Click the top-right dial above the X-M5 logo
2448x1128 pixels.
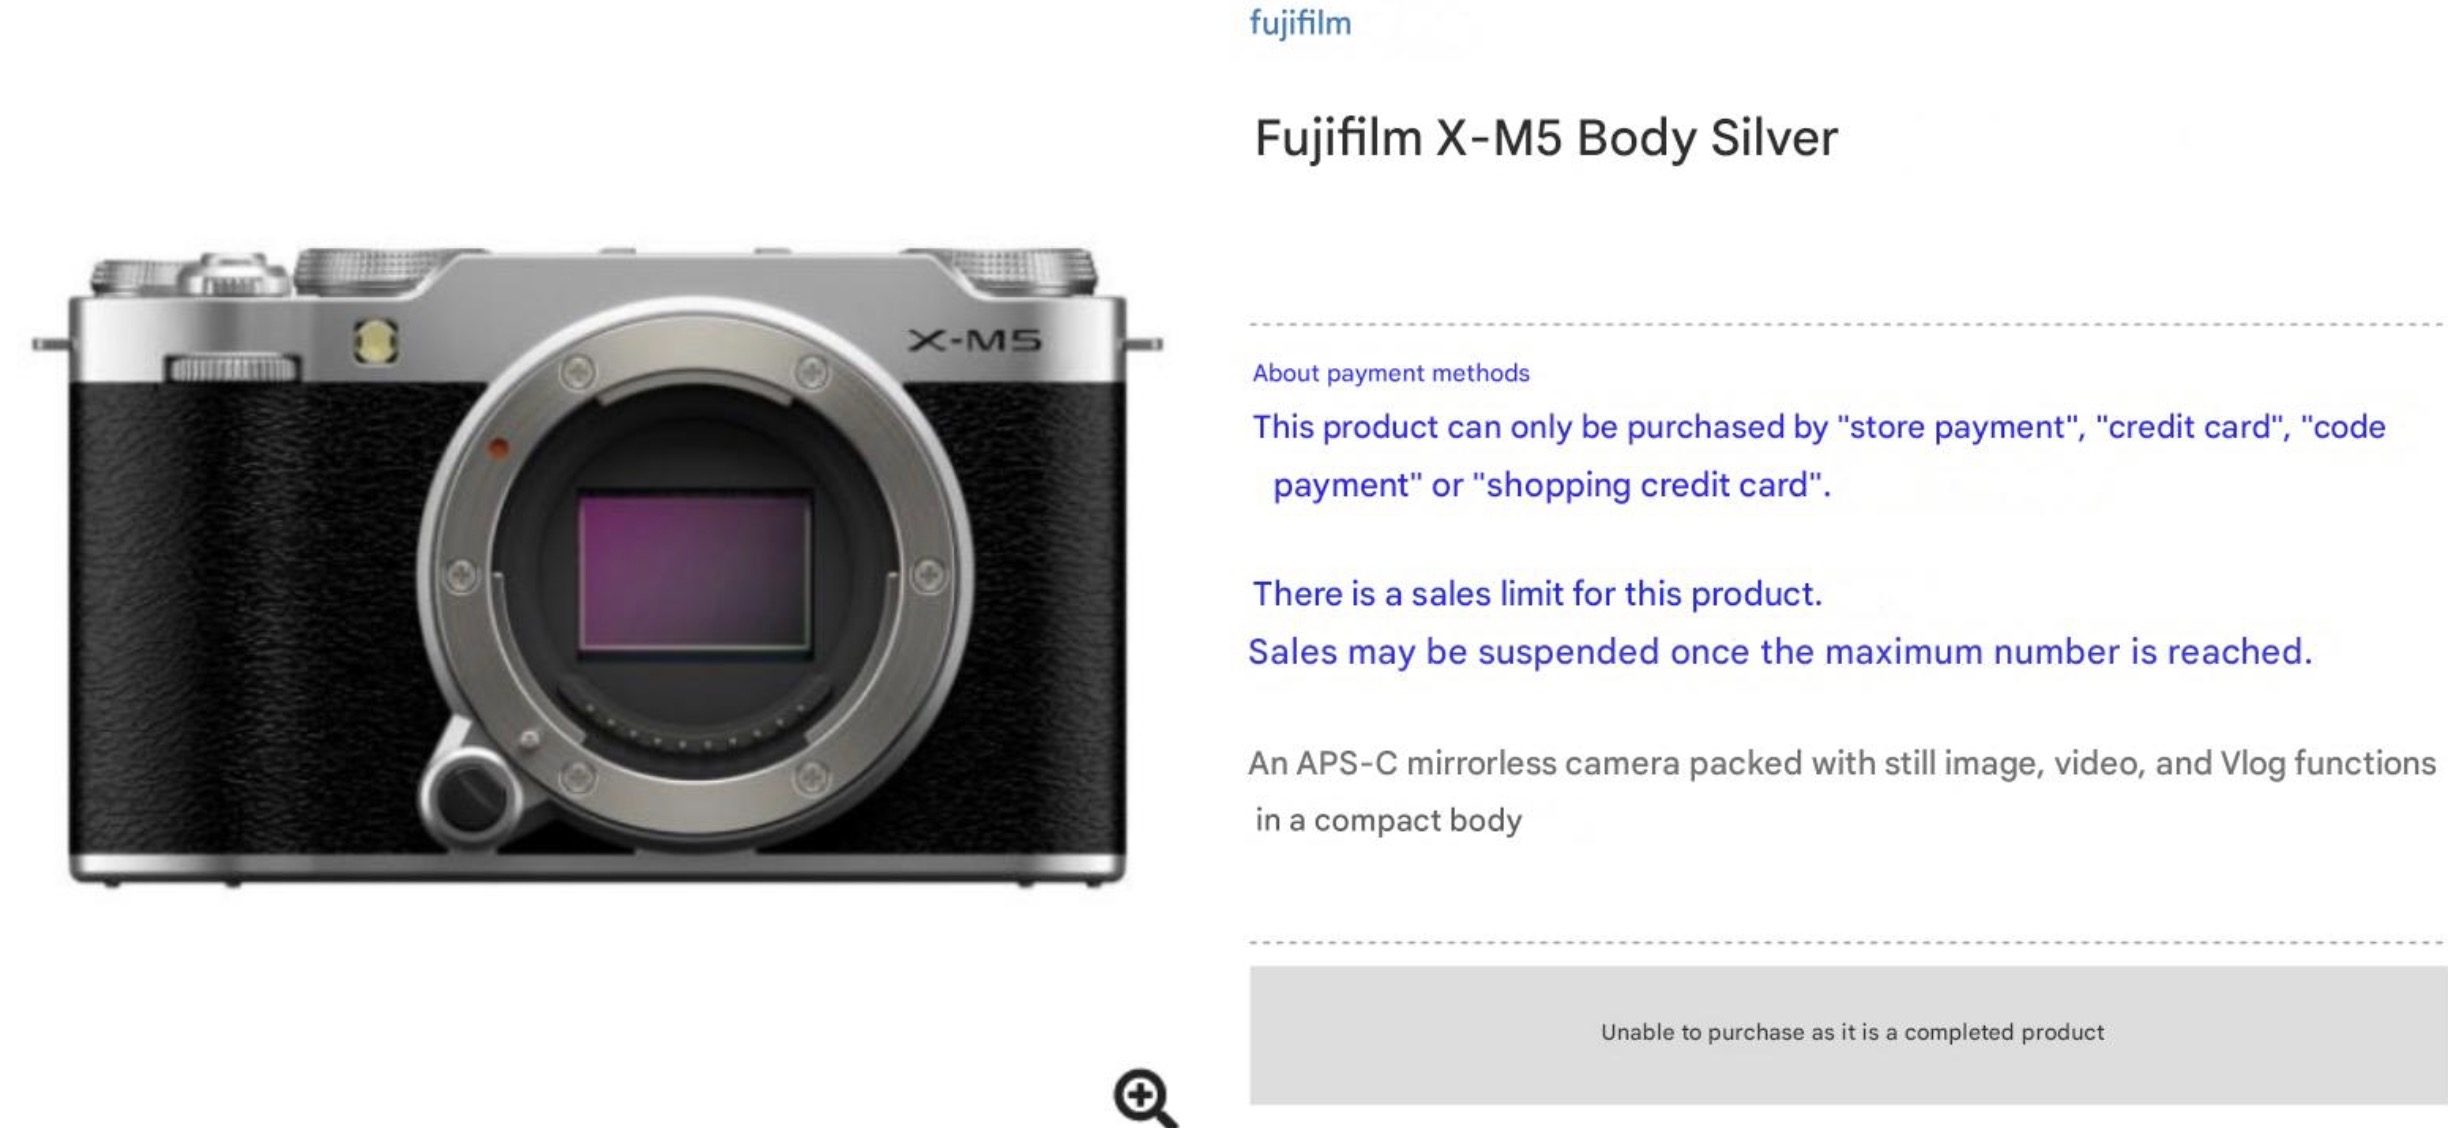click(1025, 266)
